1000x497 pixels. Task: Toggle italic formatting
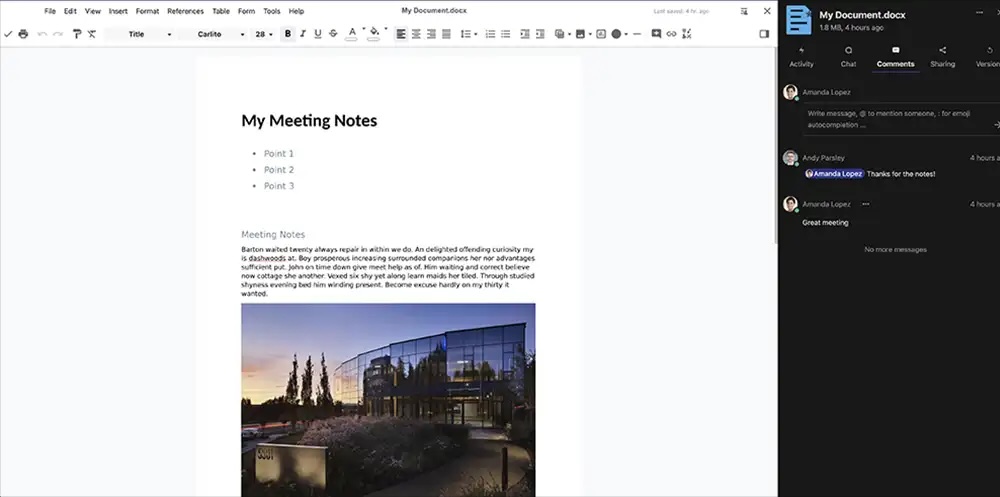click(303, 34)
